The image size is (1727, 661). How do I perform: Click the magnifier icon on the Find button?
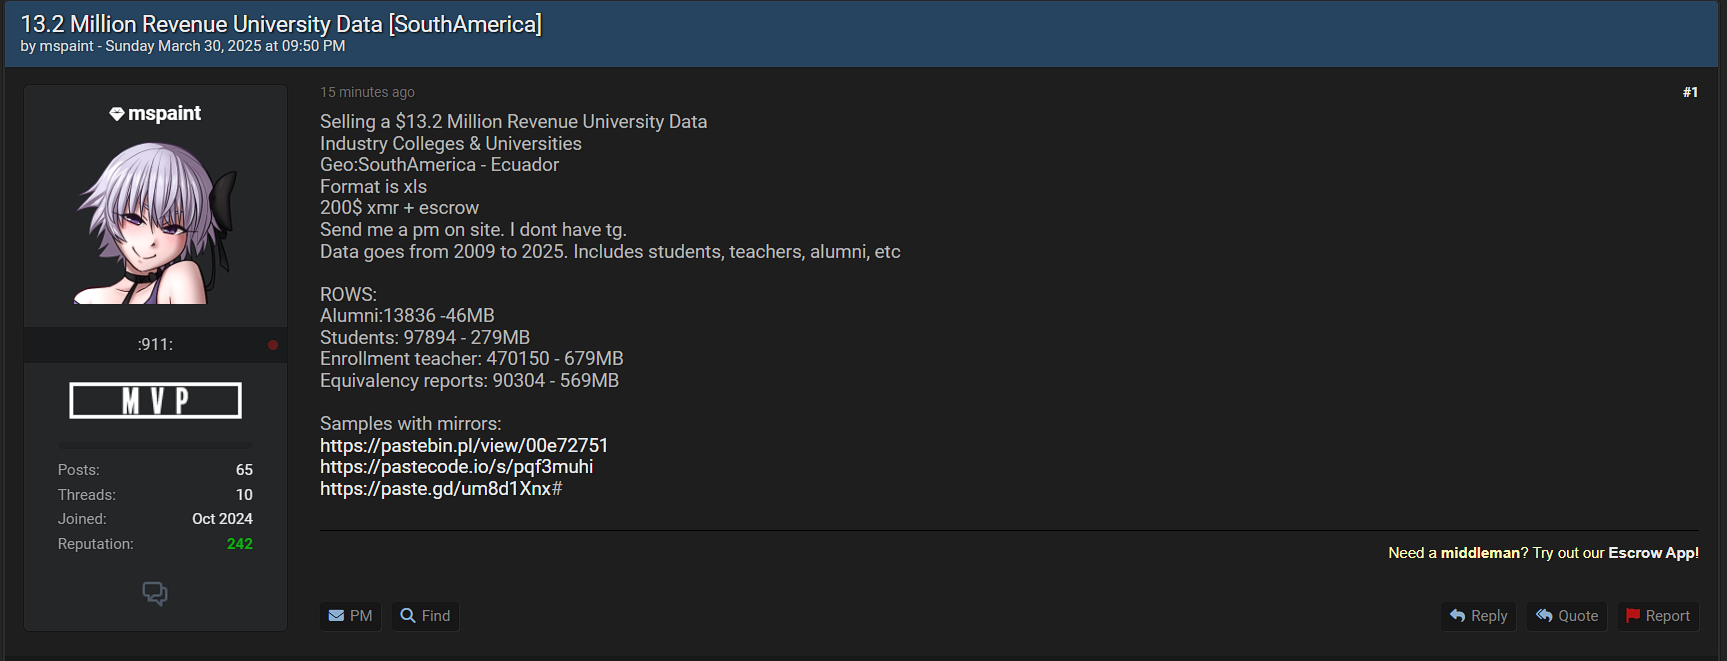pyautogui.click(x=408, y=616)
